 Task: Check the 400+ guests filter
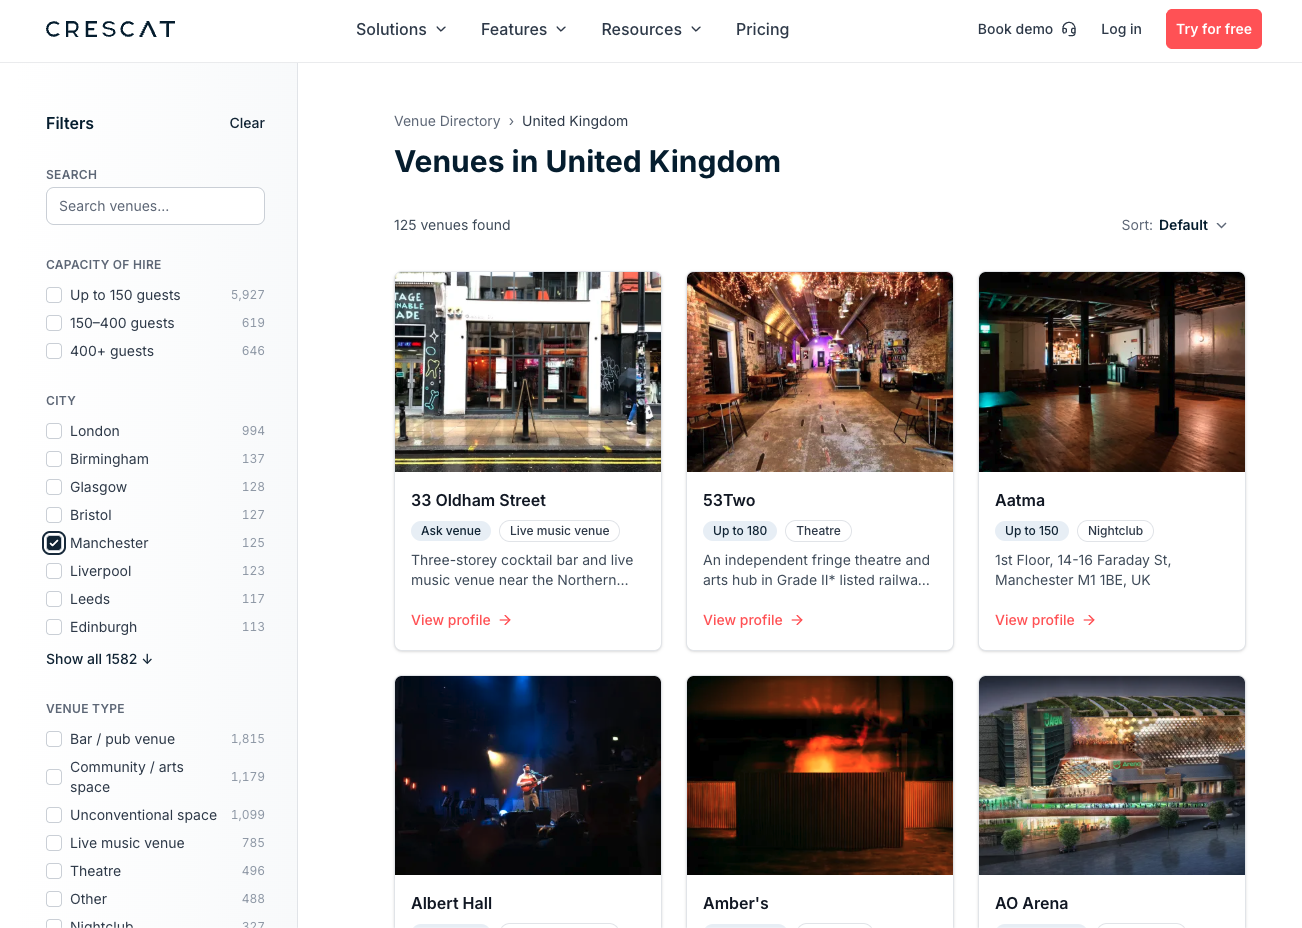[54, 351]
